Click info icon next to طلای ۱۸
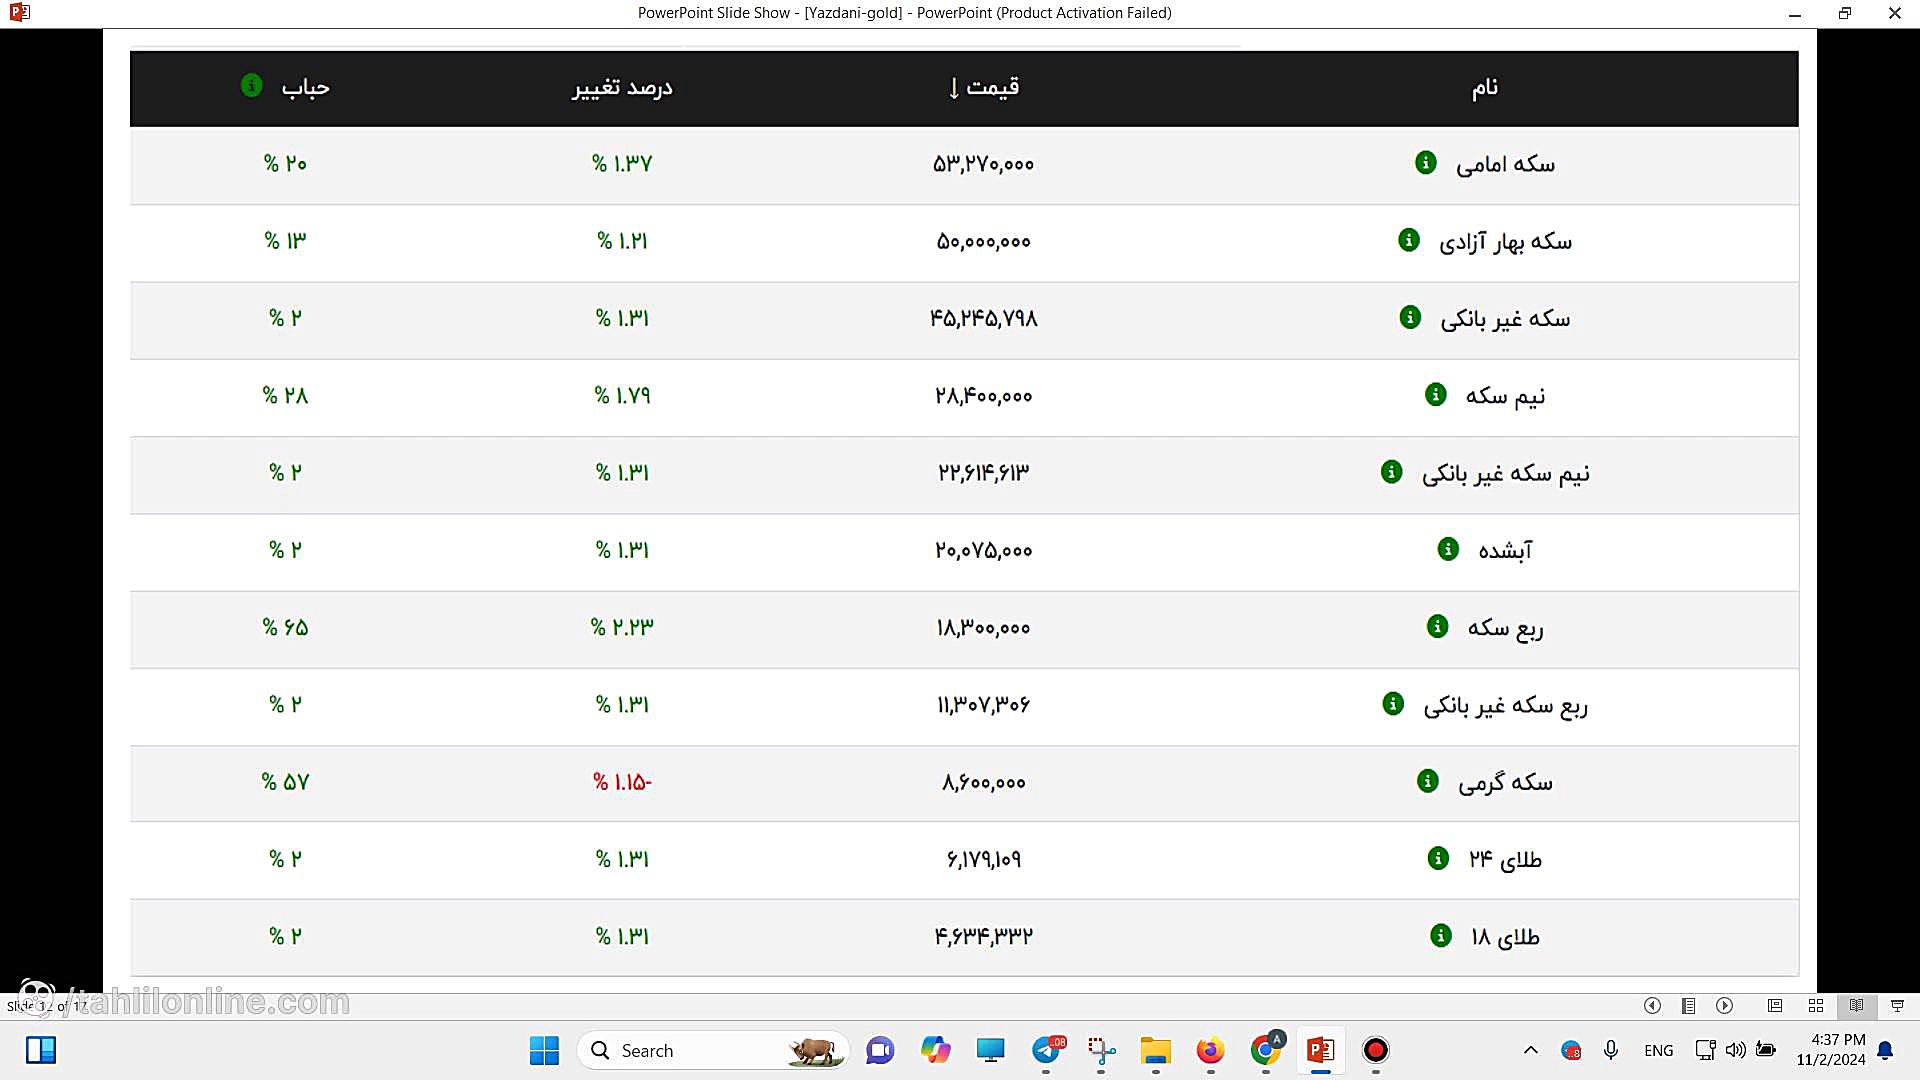 click(x=1441, y=935)
